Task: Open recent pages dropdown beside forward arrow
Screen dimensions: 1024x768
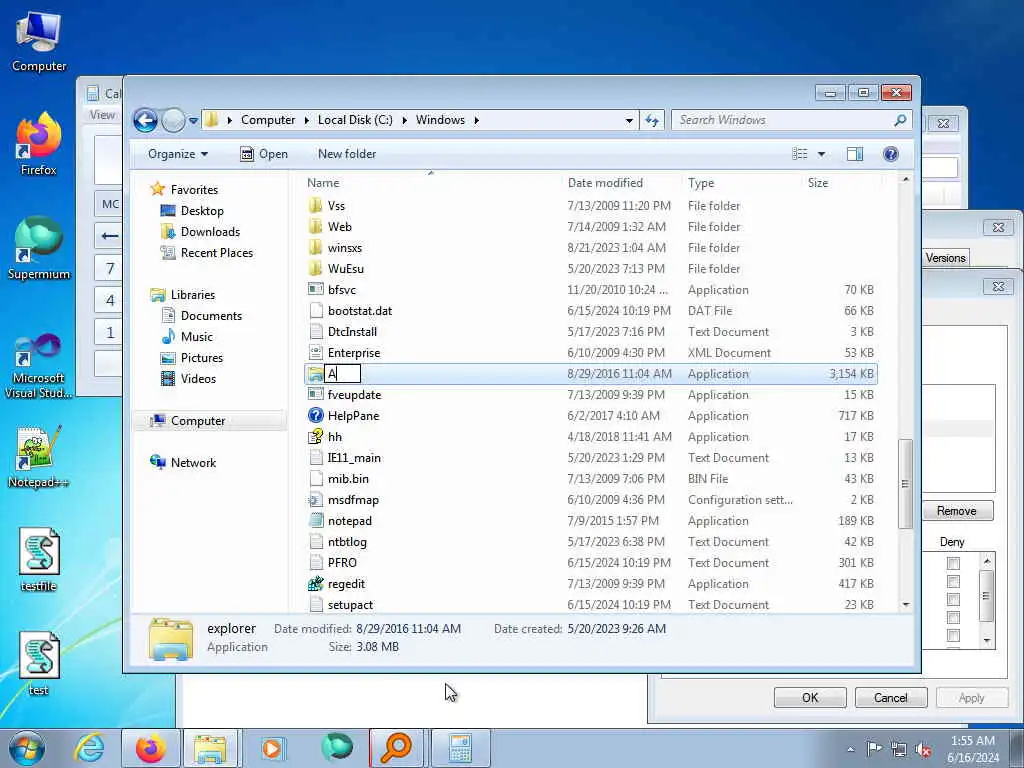Action: pyautogui.click(x=193, y=121)
